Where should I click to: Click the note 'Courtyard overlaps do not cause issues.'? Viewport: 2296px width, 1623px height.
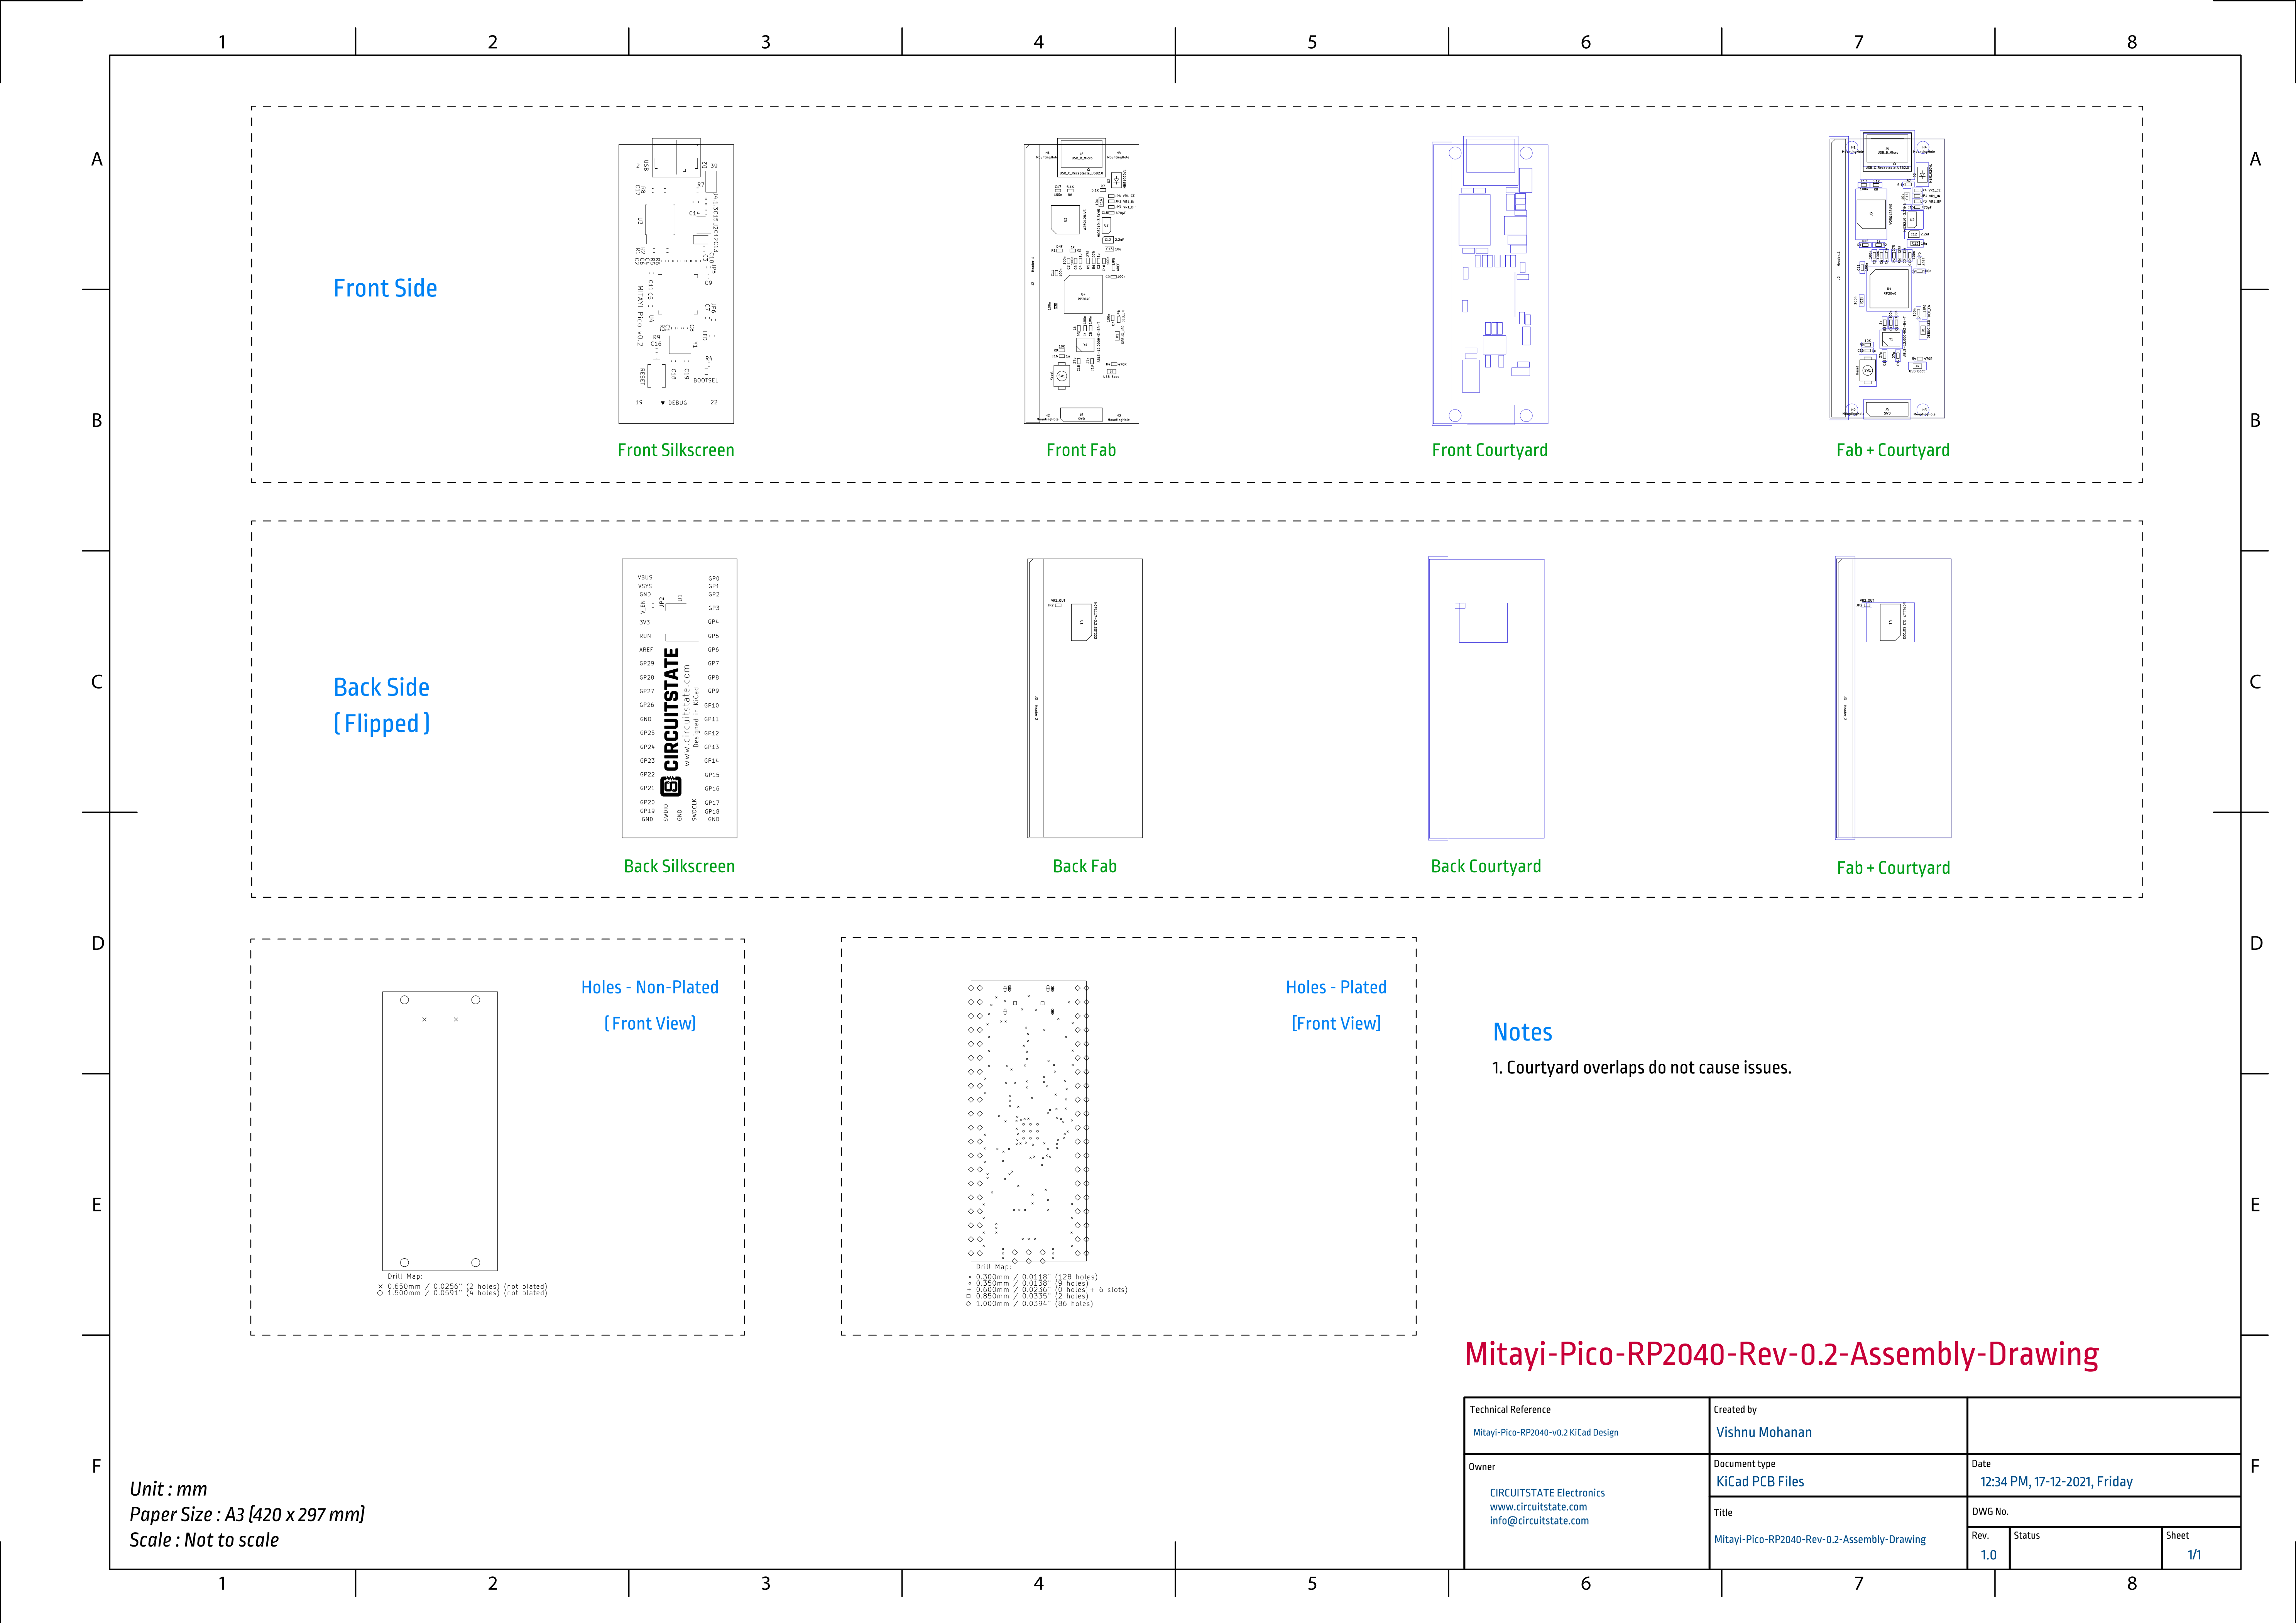click(x=1649, y=1068)
